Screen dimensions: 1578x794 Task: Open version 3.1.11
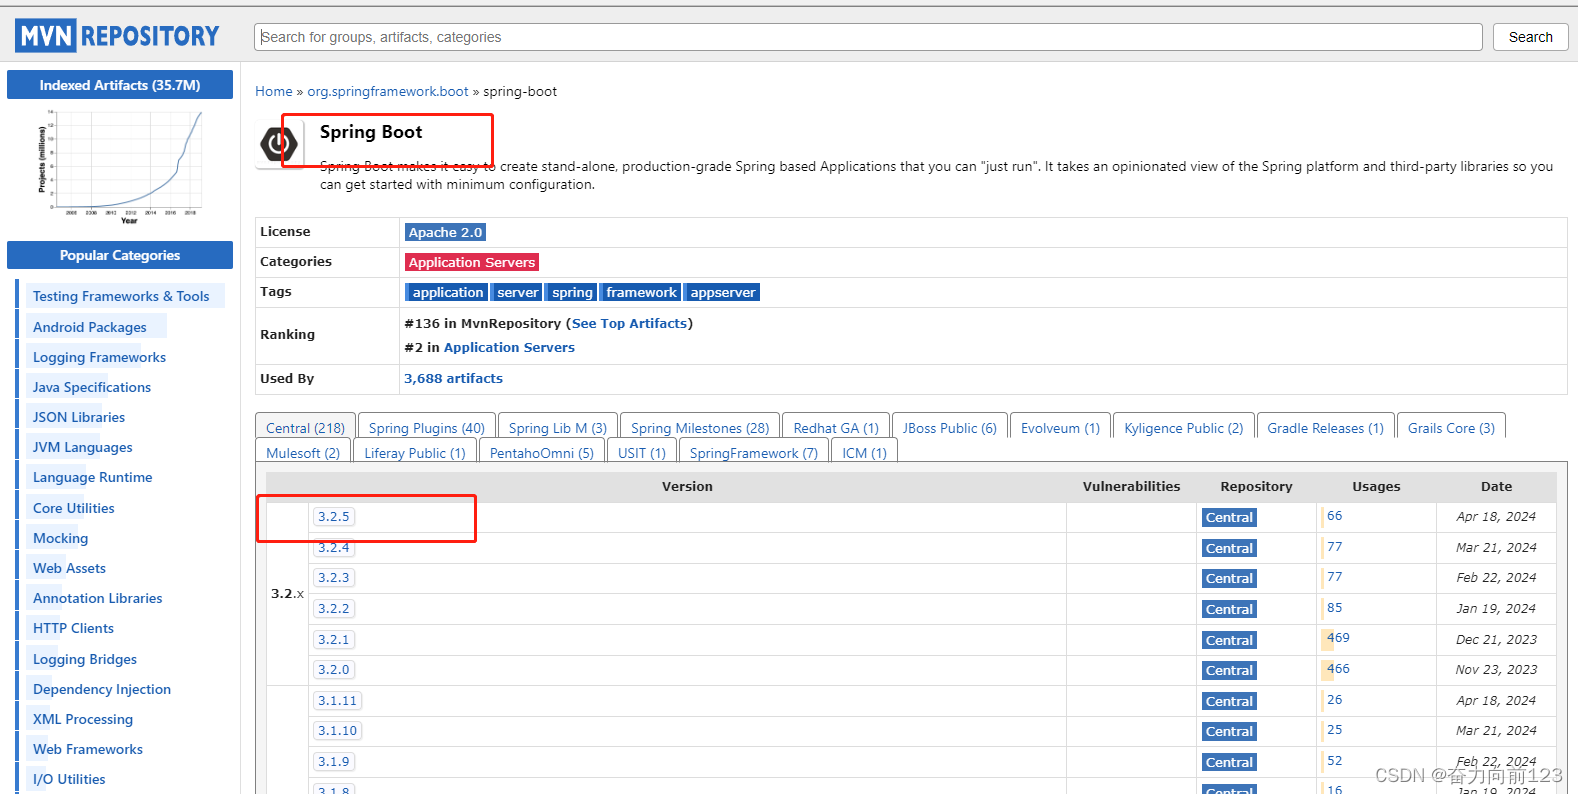pyautogui.click(x=338, y=701)
